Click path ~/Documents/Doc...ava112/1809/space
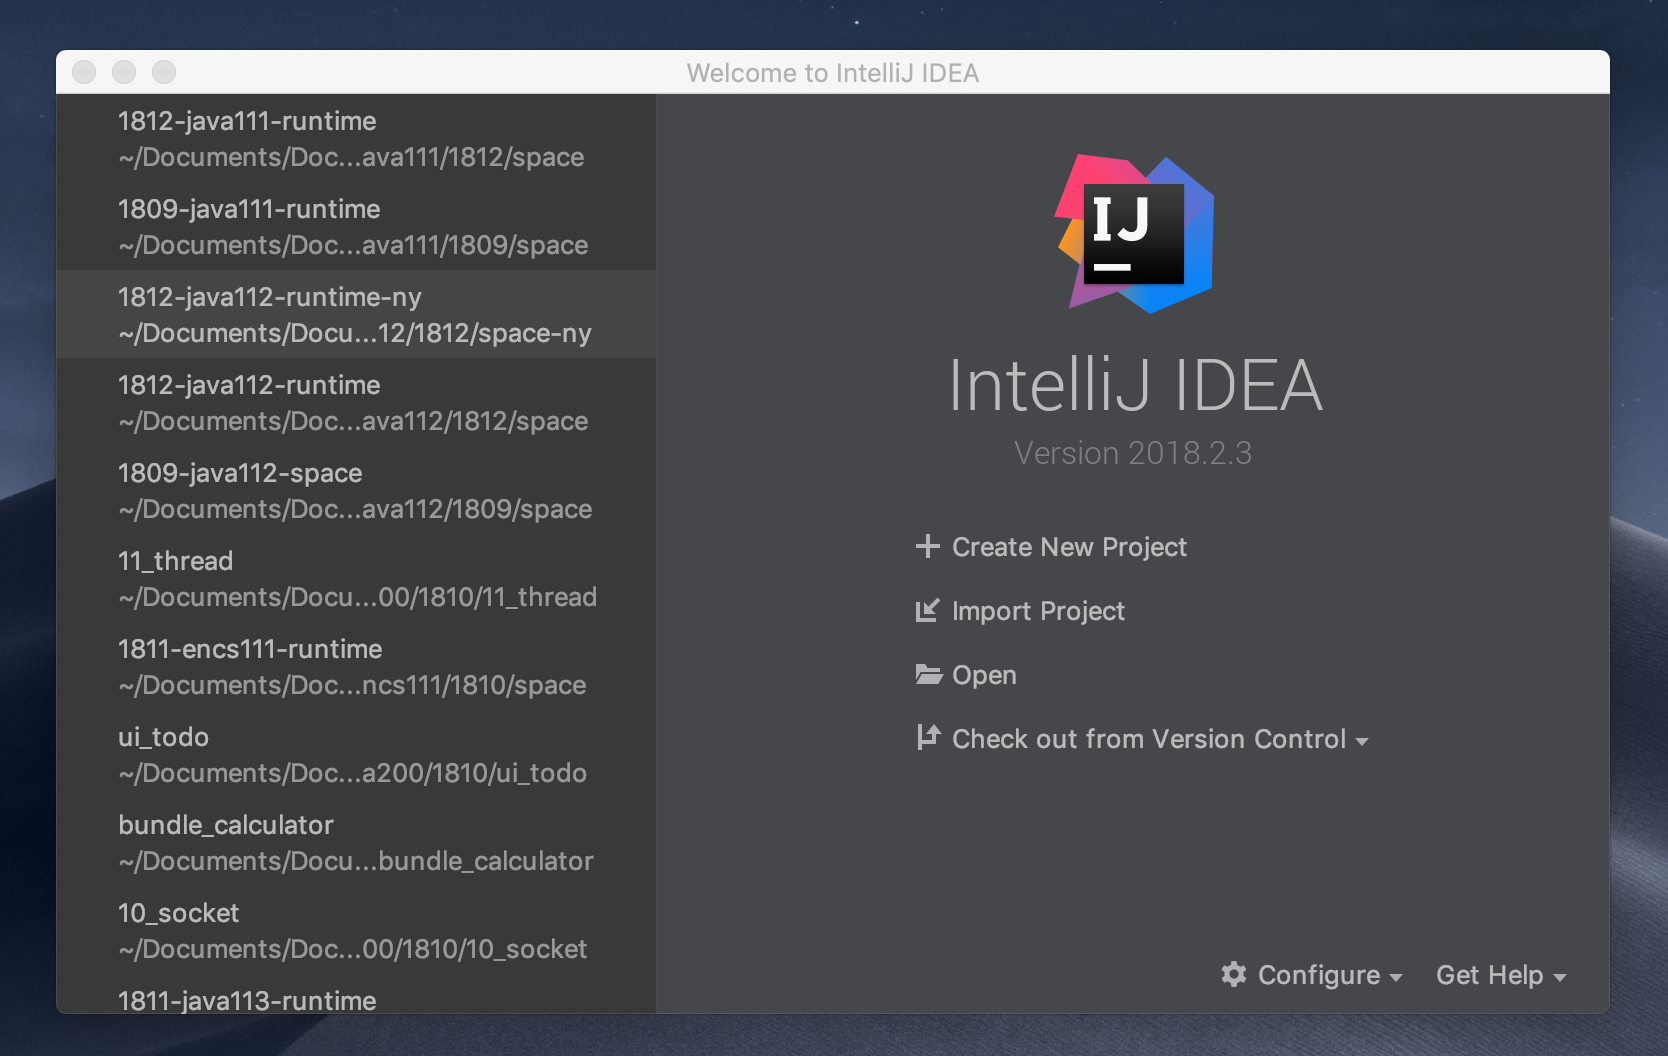The image size is (1668, 1056). coord(355,509)
